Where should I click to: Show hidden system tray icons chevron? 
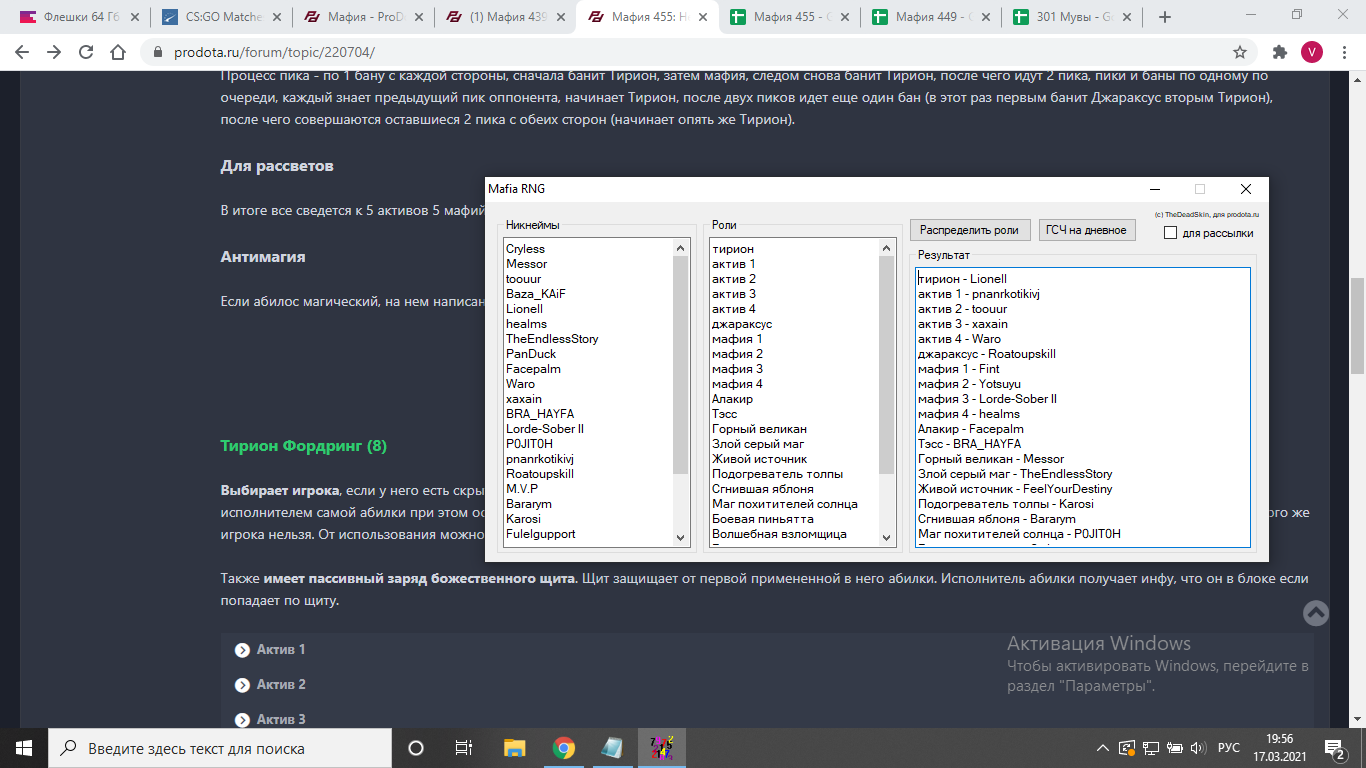[x=1102, y=748]
